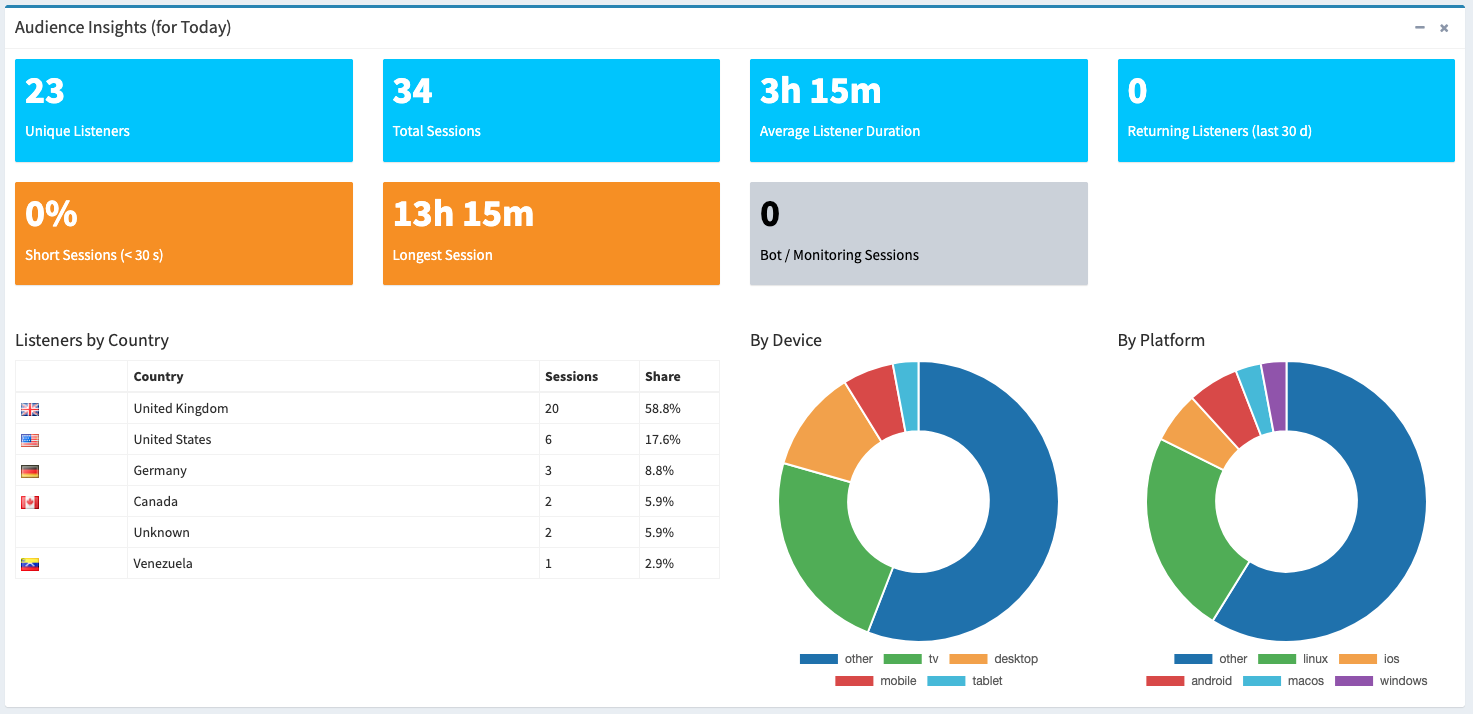Click the Bot / Monitoring Sessions card
Viewport: 1473px width, 714px height.
[919, 233]
